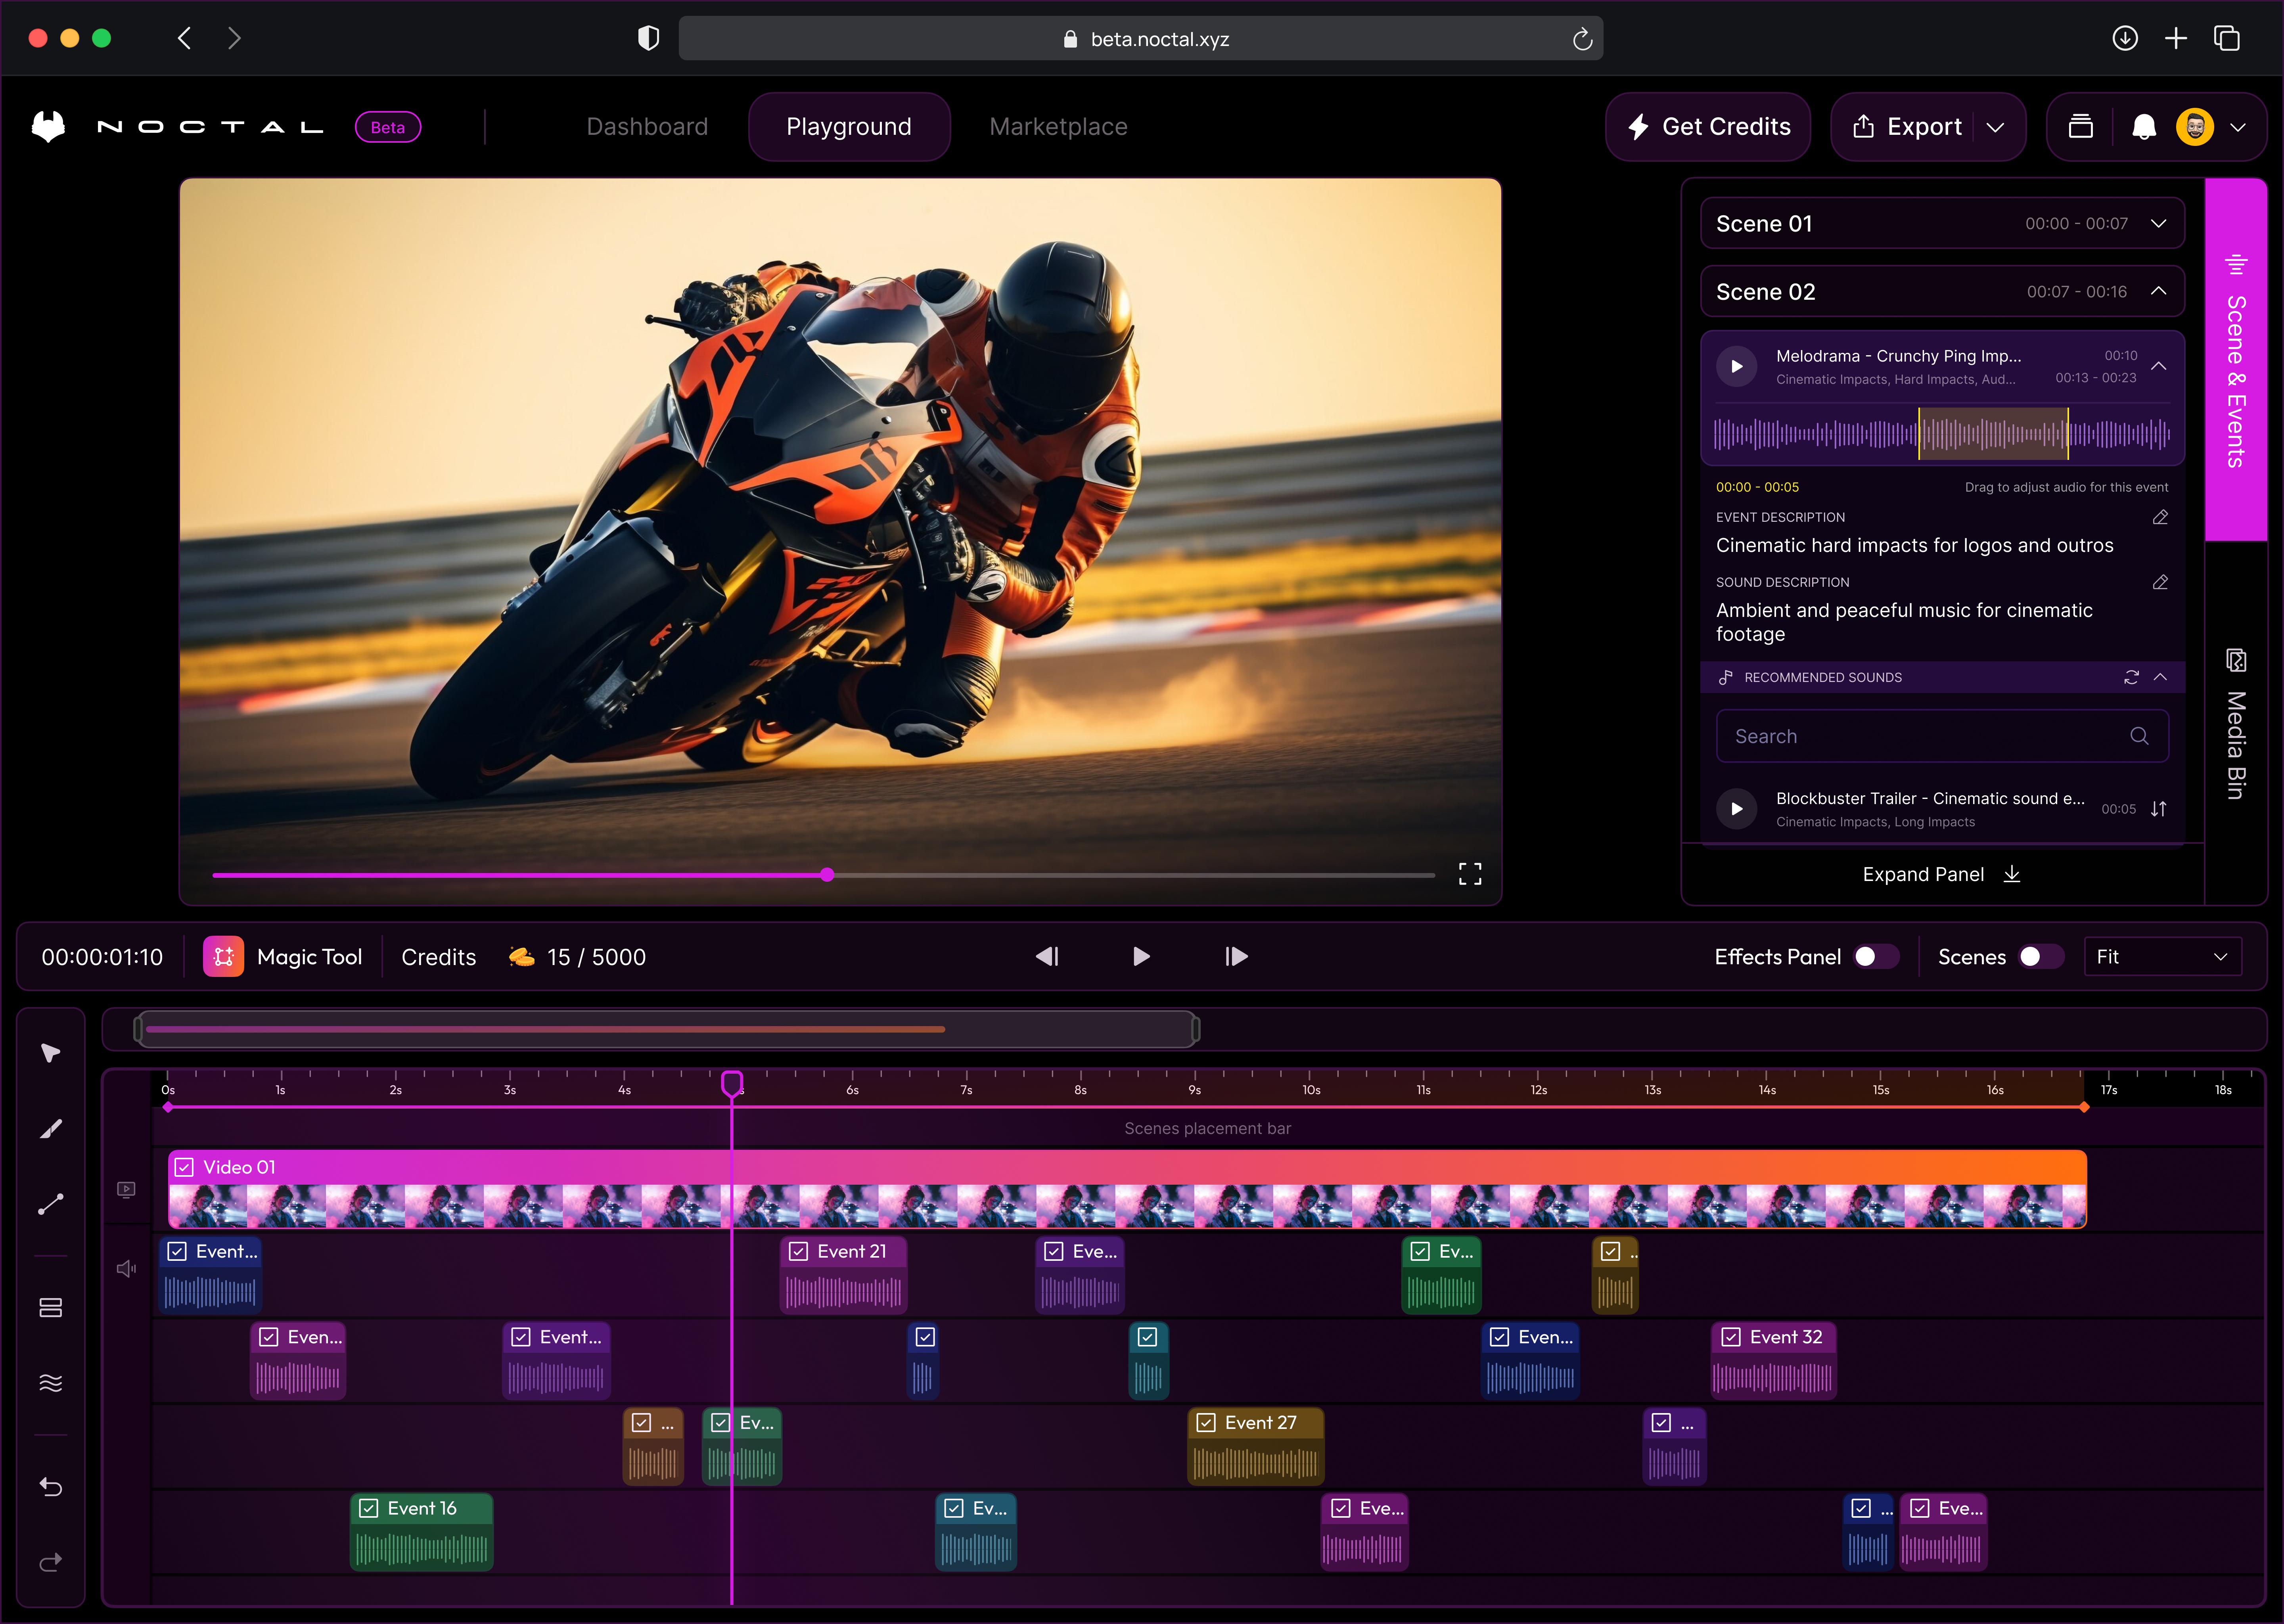Click the undo arrow icon
This screenshot has width=2284, height=1624.
pos(50,1487)
